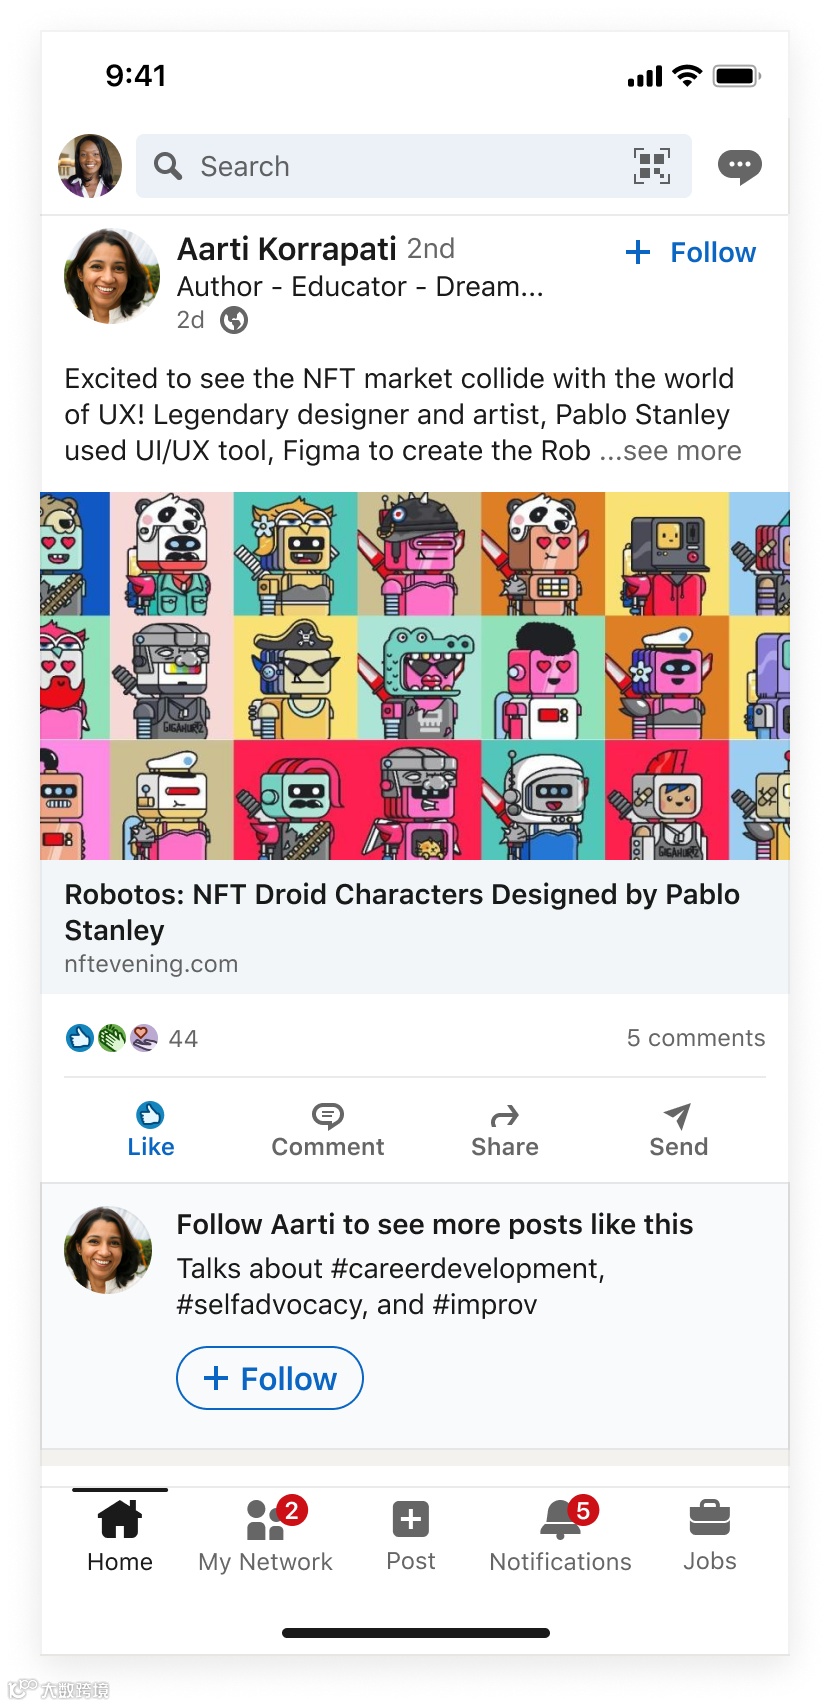Go to the Jobs tab
The width and height of the screenshot is (830, 1706).
pos(709,1535)
